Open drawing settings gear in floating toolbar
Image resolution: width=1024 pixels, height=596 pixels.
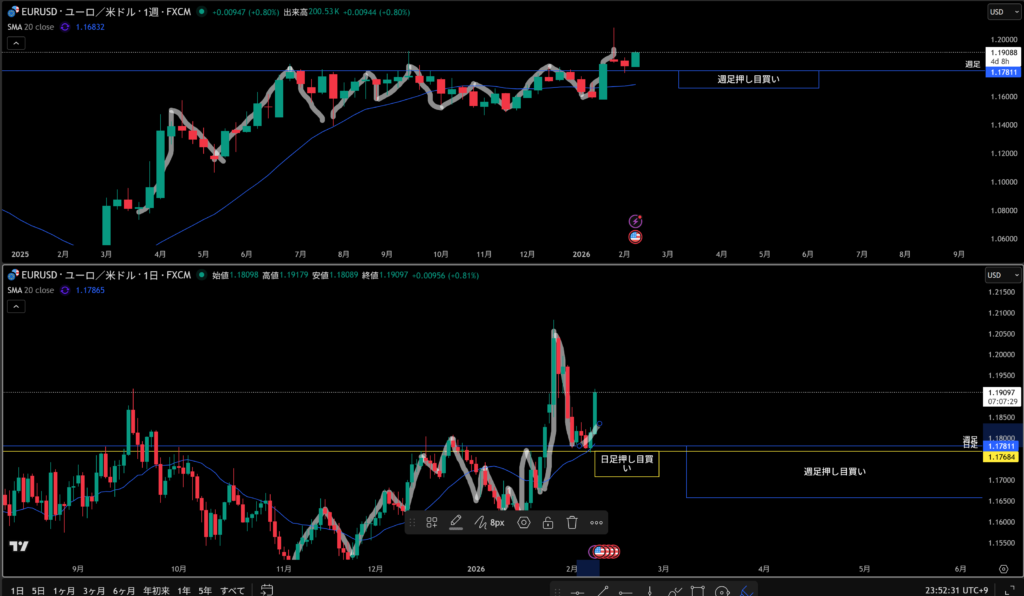(x=524, y=522)
